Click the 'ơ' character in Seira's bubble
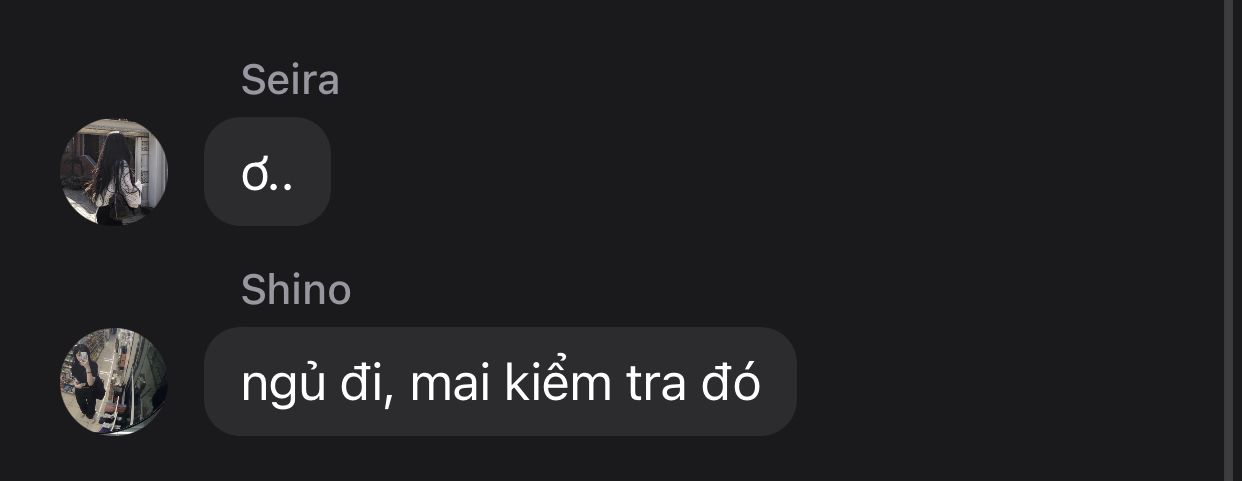The image size is (1242, 481). [253, 175]
